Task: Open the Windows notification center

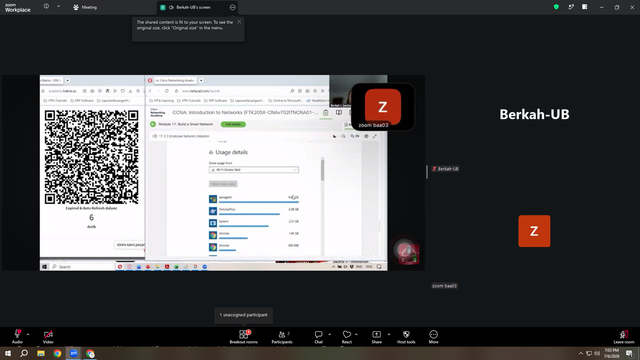Action: click(629, 353)
